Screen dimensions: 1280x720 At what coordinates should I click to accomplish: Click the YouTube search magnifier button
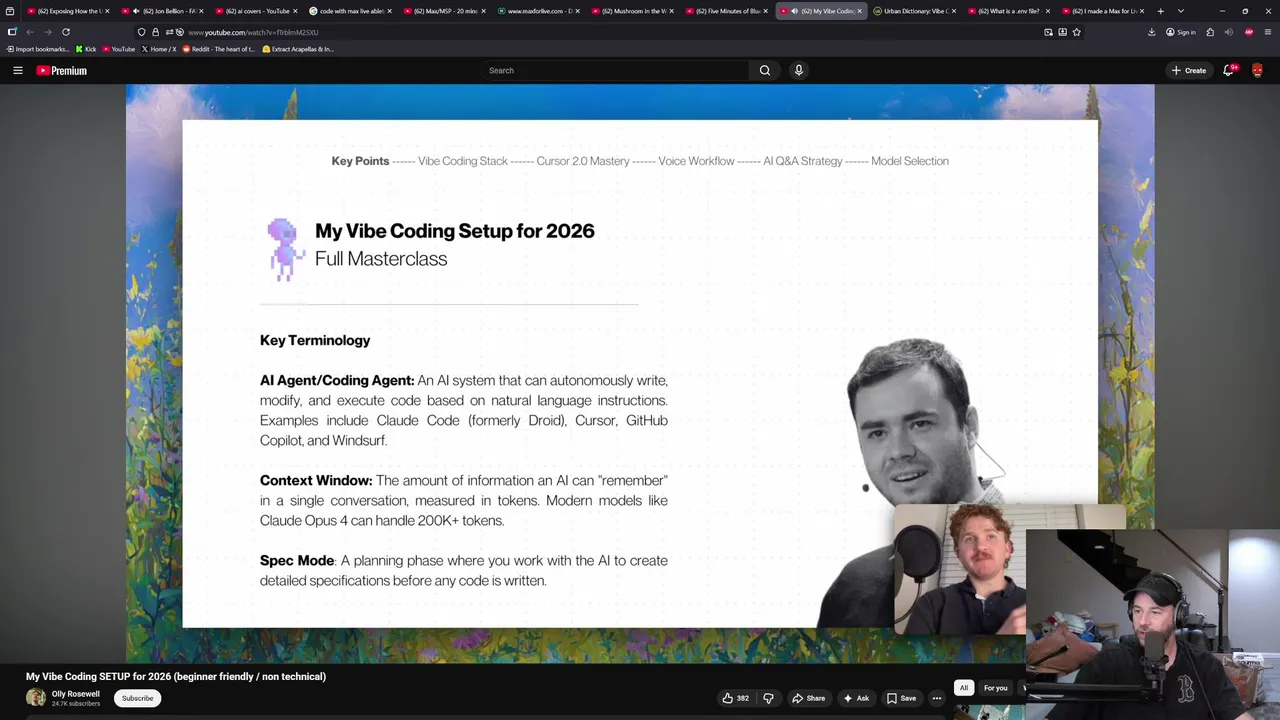[765, 70]
